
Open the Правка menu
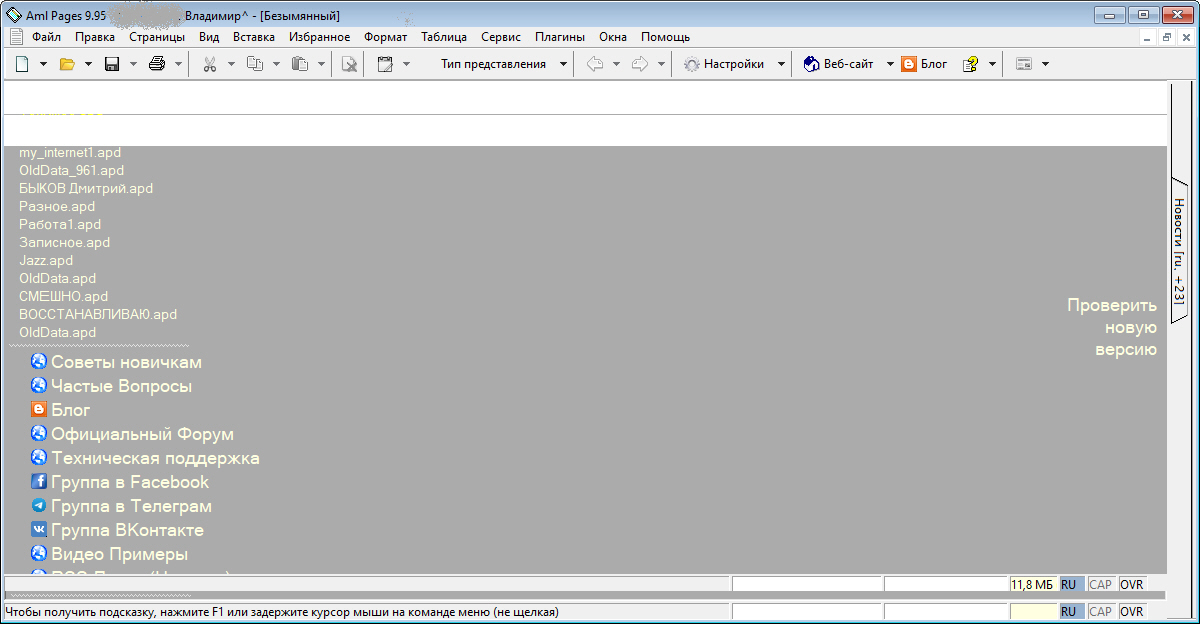coord(95,37)
